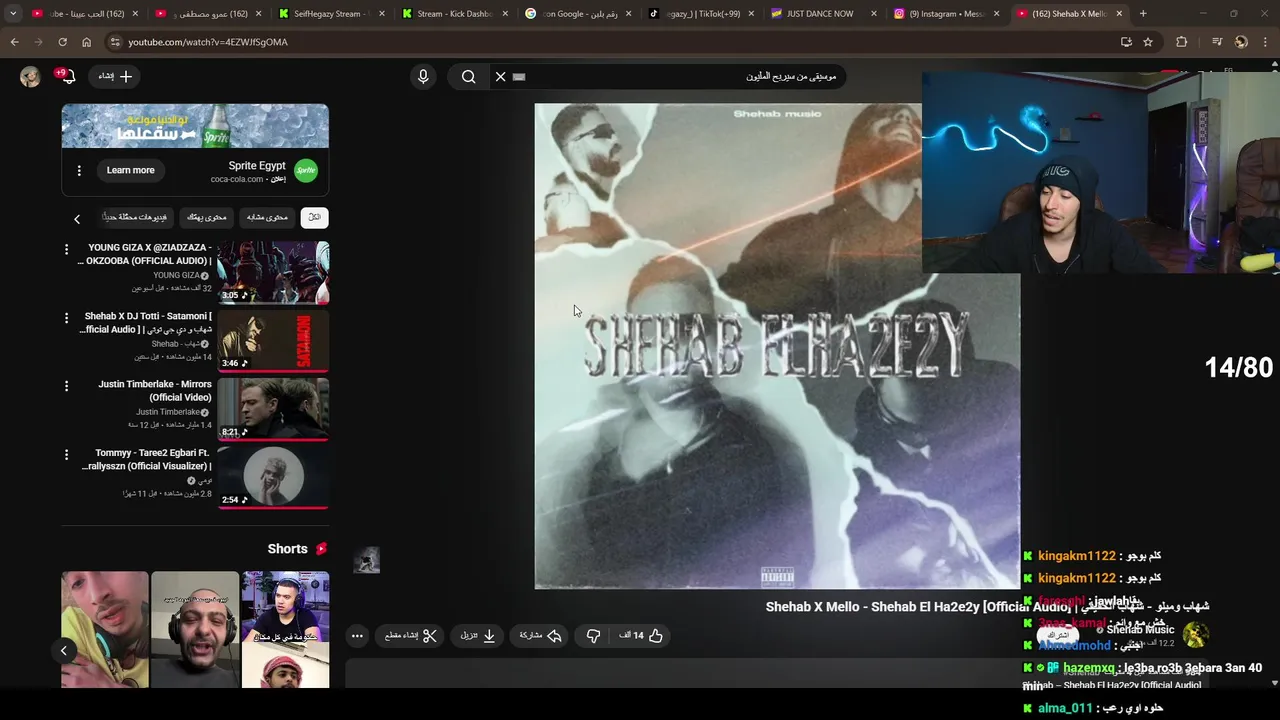Dislike the video with thumbs down
The width and height of the screenshot is (1280, 720).
pyautogui.click(x=593, y=635)
